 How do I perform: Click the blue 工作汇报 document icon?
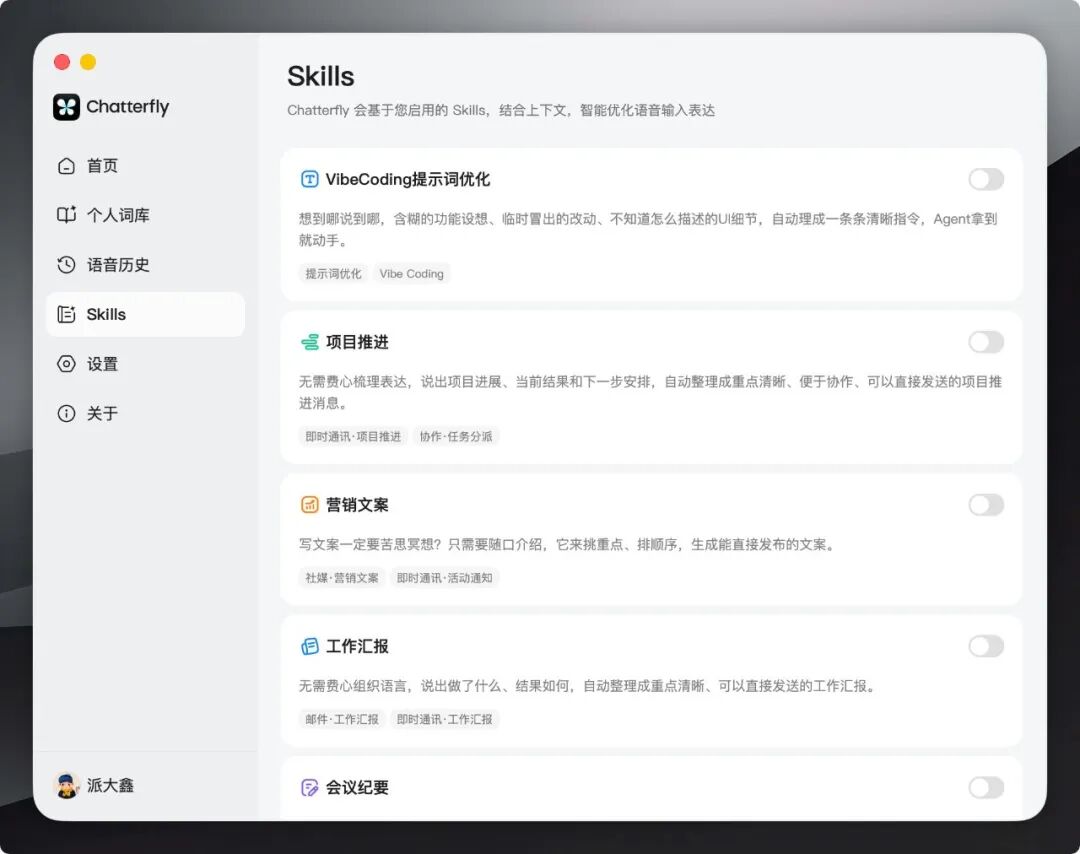[x=309, y=646]
